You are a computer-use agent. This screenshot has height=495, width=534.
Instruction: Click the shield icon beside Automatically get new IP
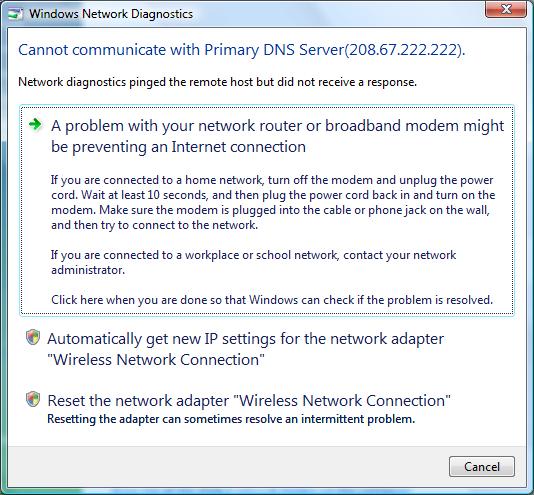[33, 337]
